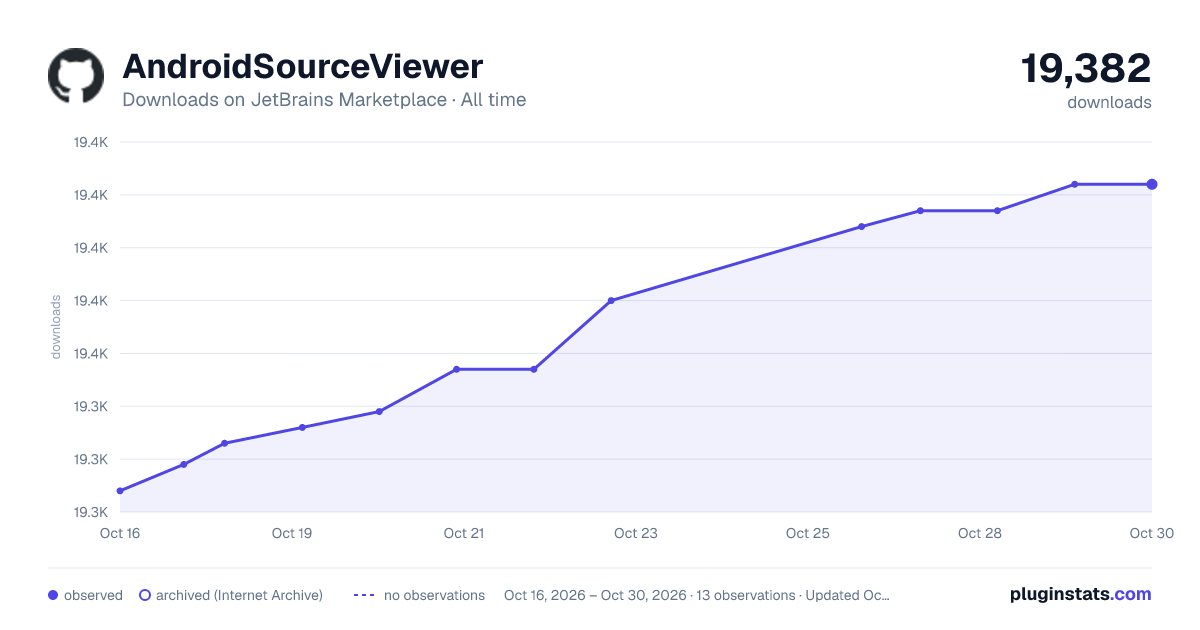Click the archived (Internet Archive) legend circle

145,595
